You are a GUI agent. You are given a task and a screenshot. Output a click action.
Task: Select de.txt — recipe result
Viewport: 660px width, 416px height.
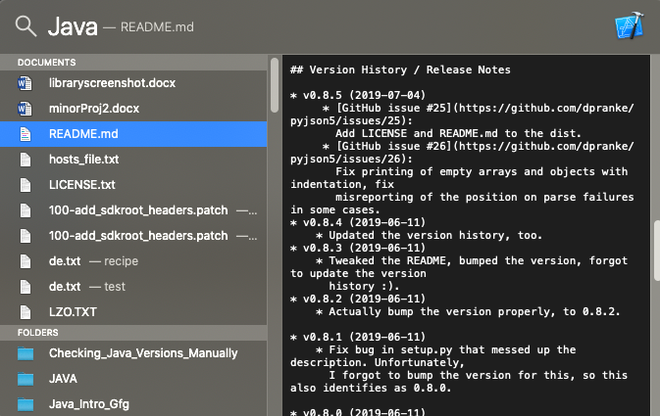pos(133,261)
